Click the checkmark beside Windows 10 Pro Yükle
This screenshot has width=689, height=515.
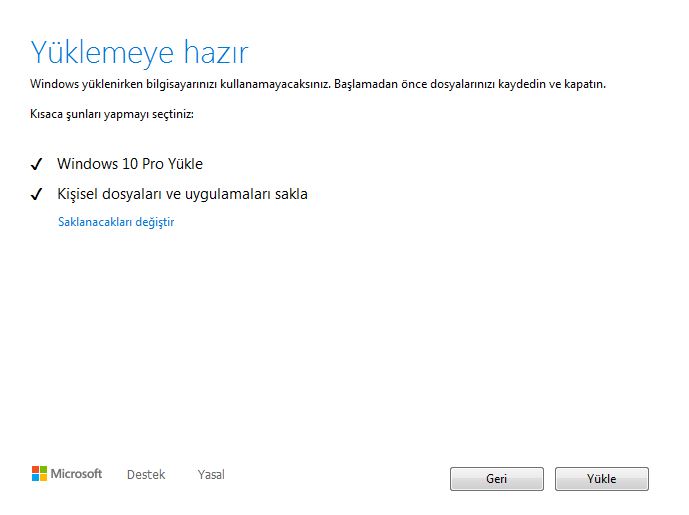pos(36,164)
